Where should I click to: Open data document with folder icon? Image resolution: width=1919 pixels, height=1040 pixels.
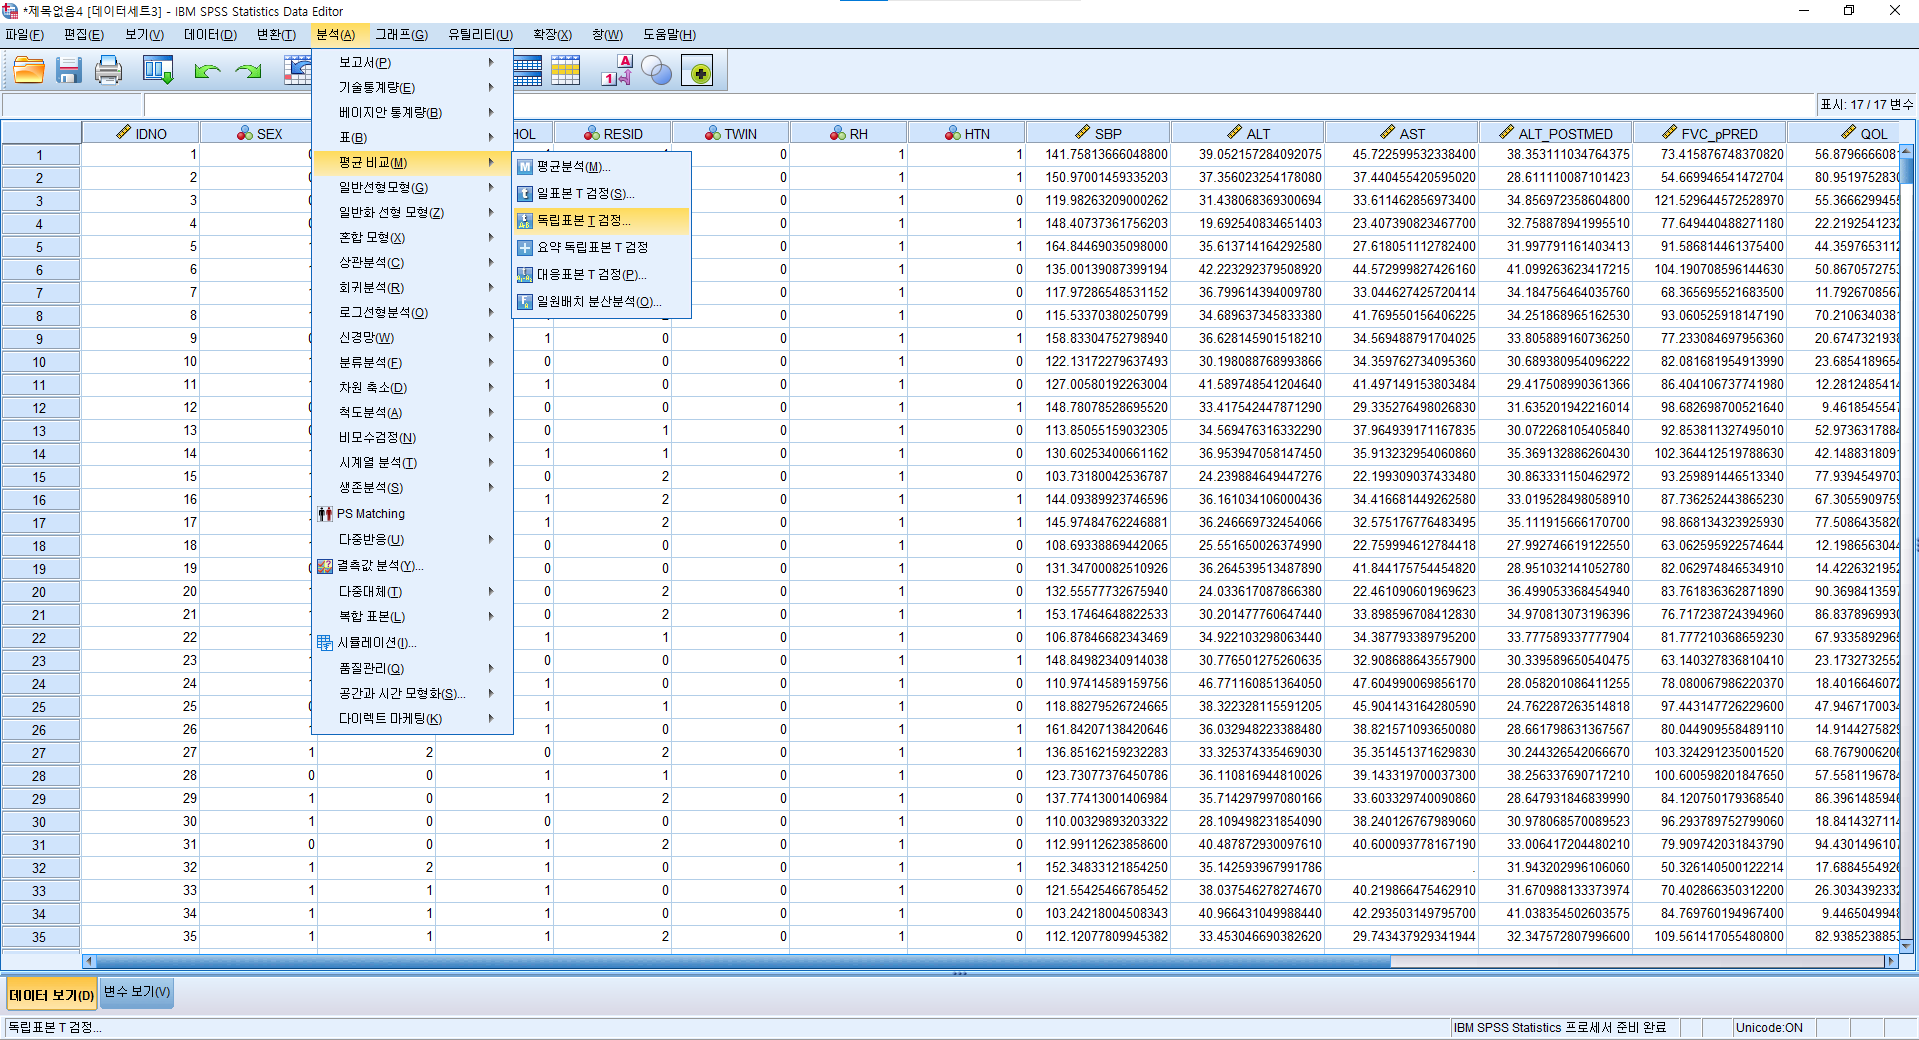point(29,71)
